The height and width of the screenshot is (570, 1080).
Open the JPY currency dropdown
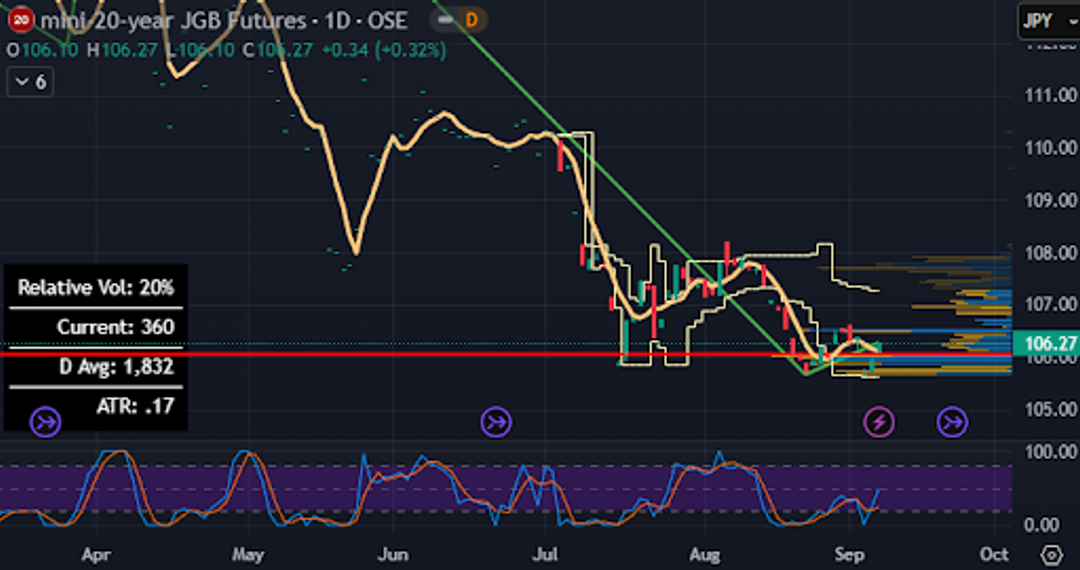pyautogui.click(x=1048, y=21)
